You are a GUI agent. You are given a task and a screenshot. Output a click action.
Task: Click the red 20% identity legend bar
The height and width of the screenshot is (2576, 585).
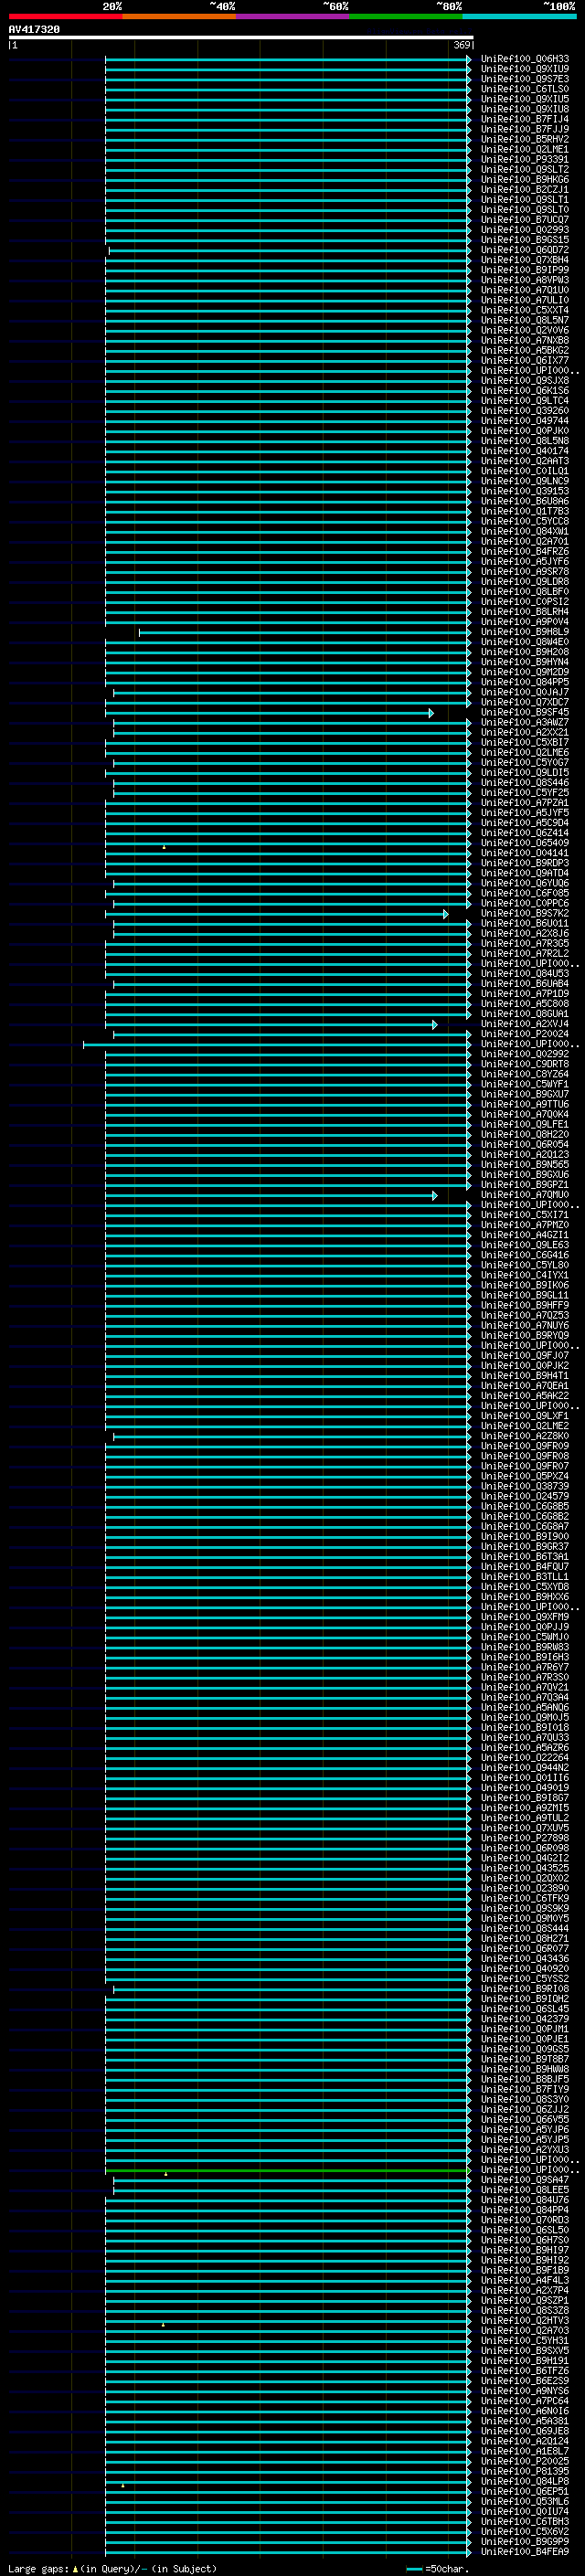click(x=65, y=17)
